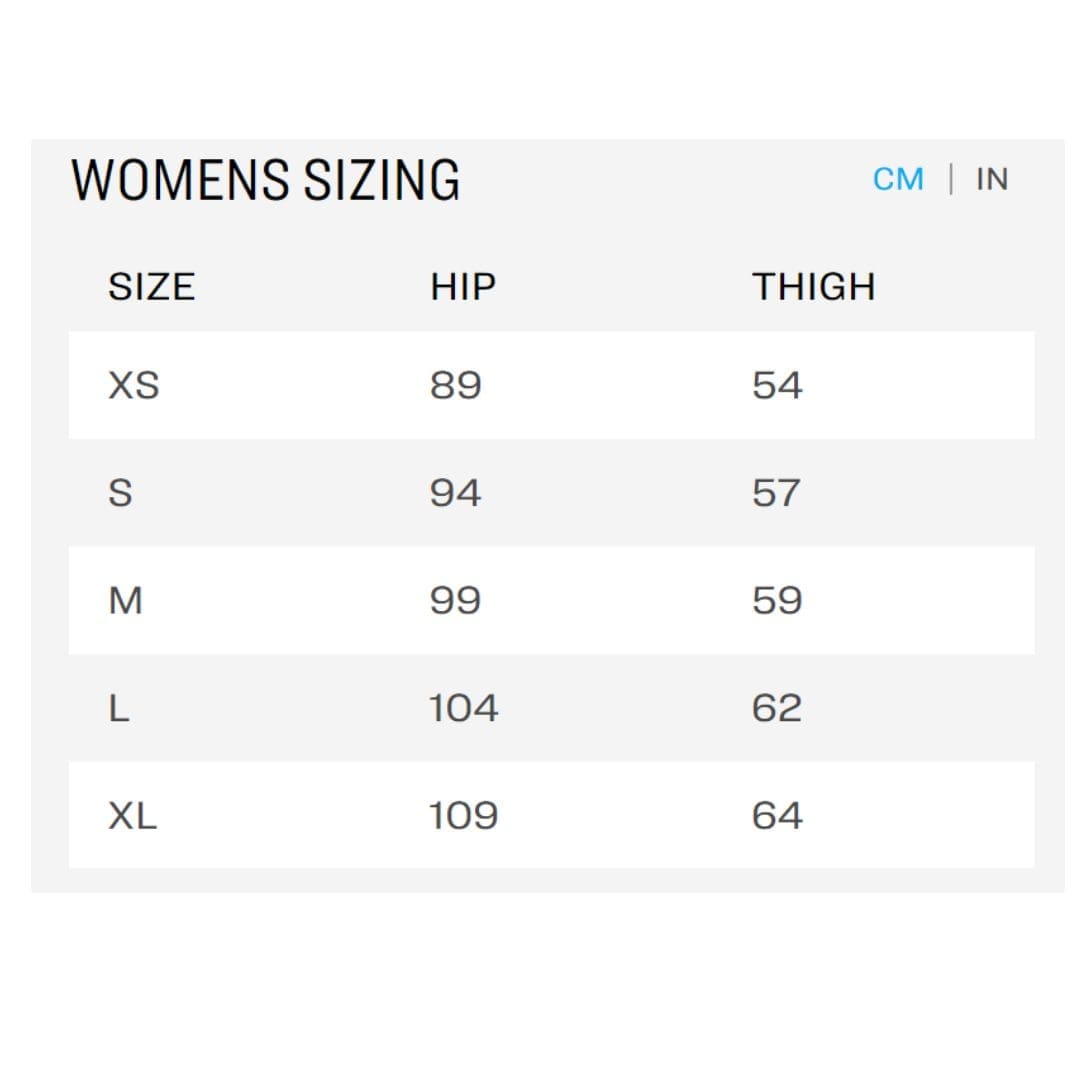
Task: Click the HIP column header
Action: pos(463,287)
